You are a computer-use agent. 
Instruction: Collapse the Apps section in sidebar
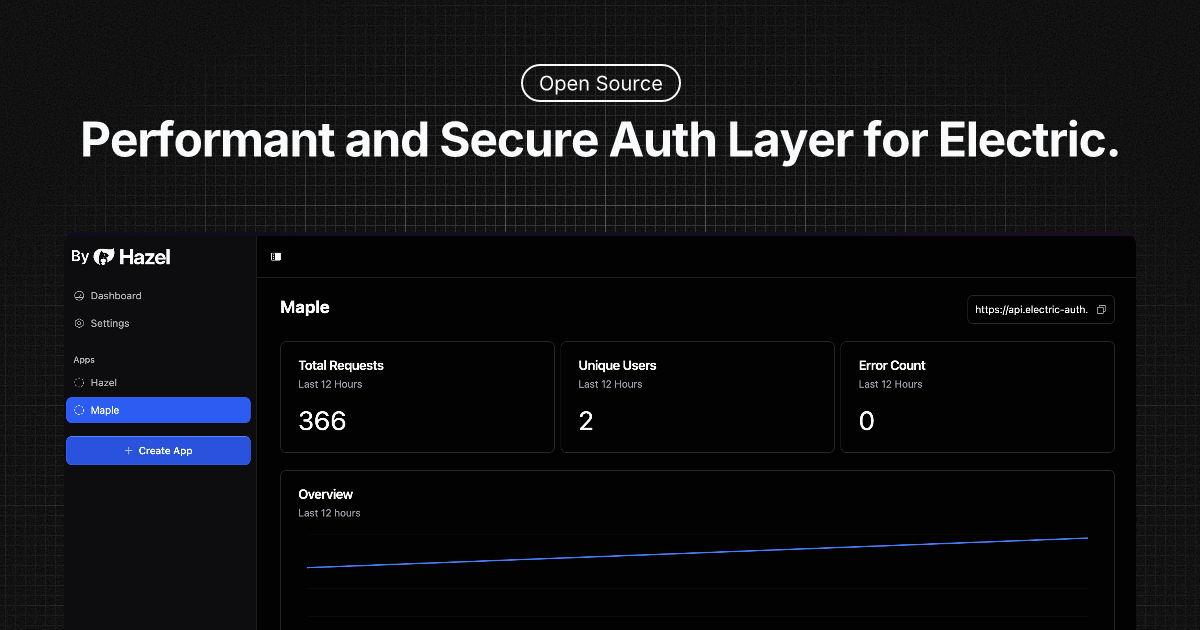tap(84, 359)
